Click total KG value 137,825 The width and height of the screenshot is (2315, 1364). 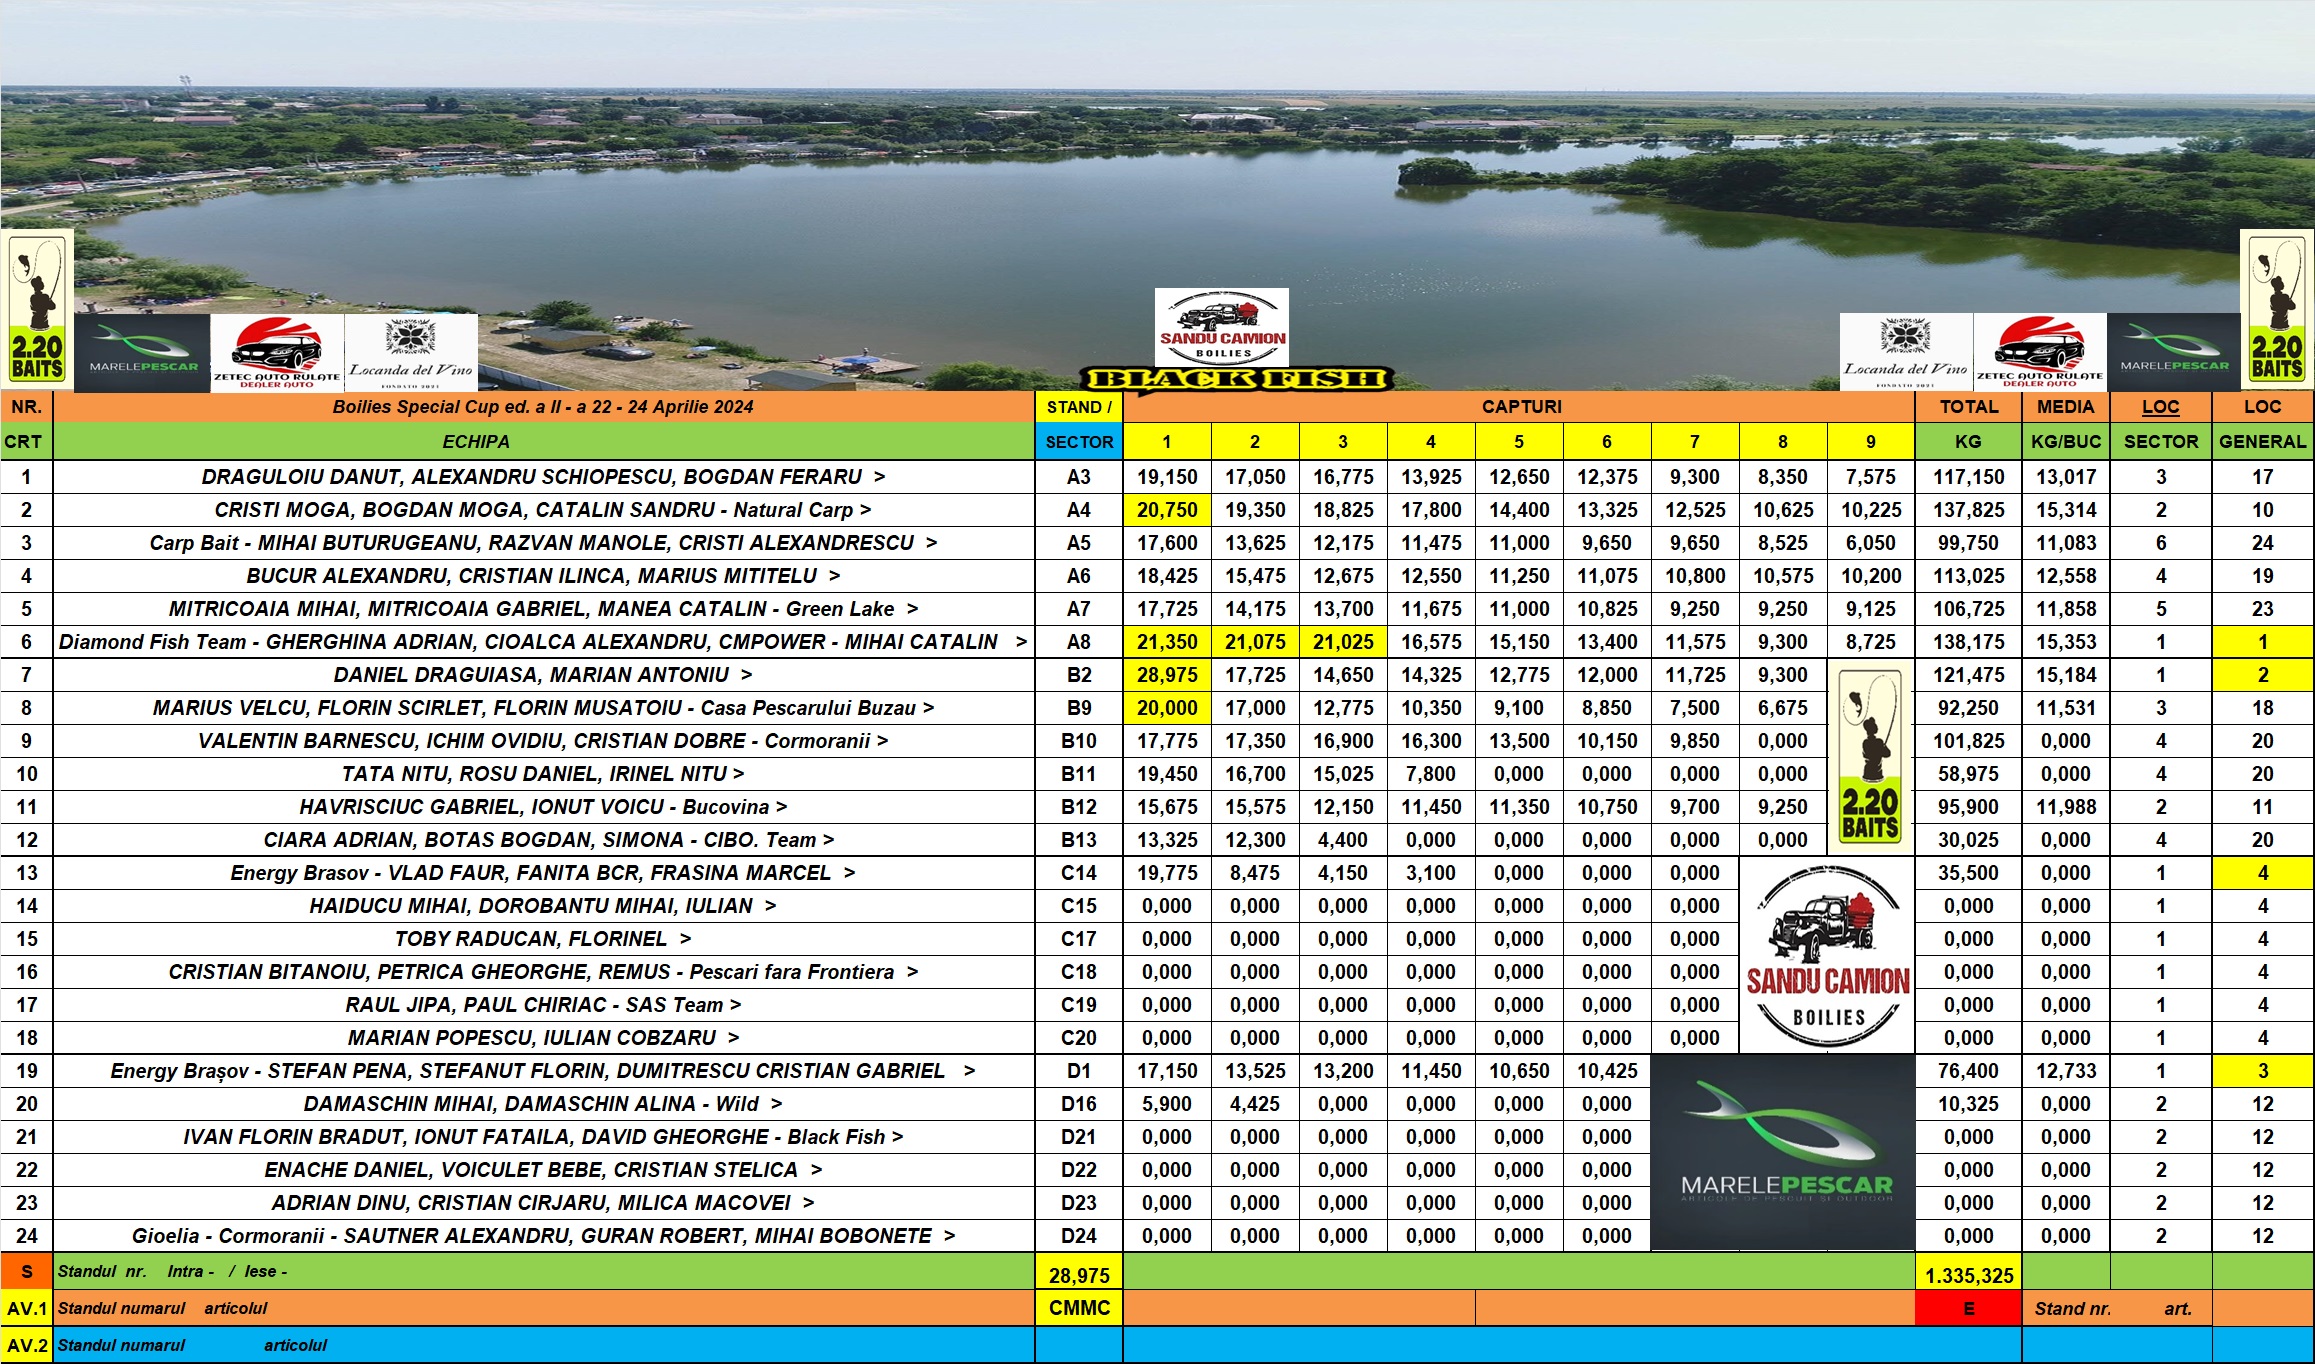(x=1968, y=510)
